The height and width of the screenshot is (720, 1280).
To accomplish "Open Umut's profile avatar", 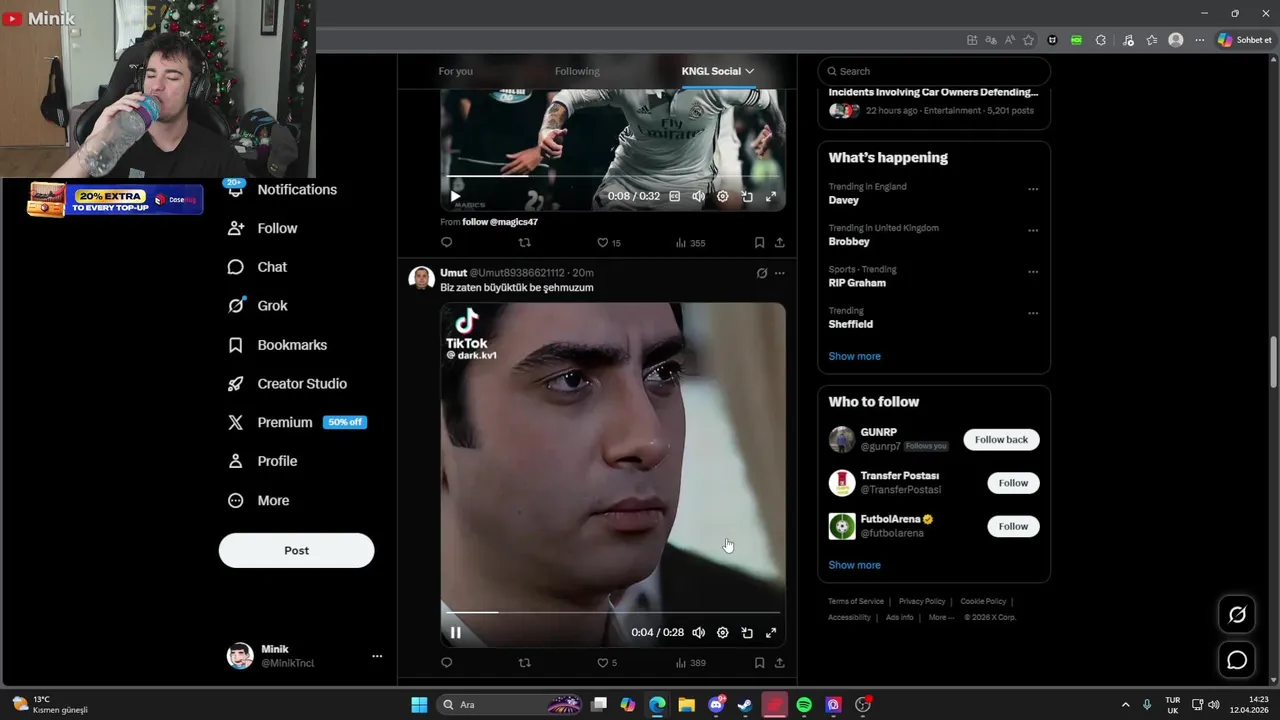I will coord(421,278).
